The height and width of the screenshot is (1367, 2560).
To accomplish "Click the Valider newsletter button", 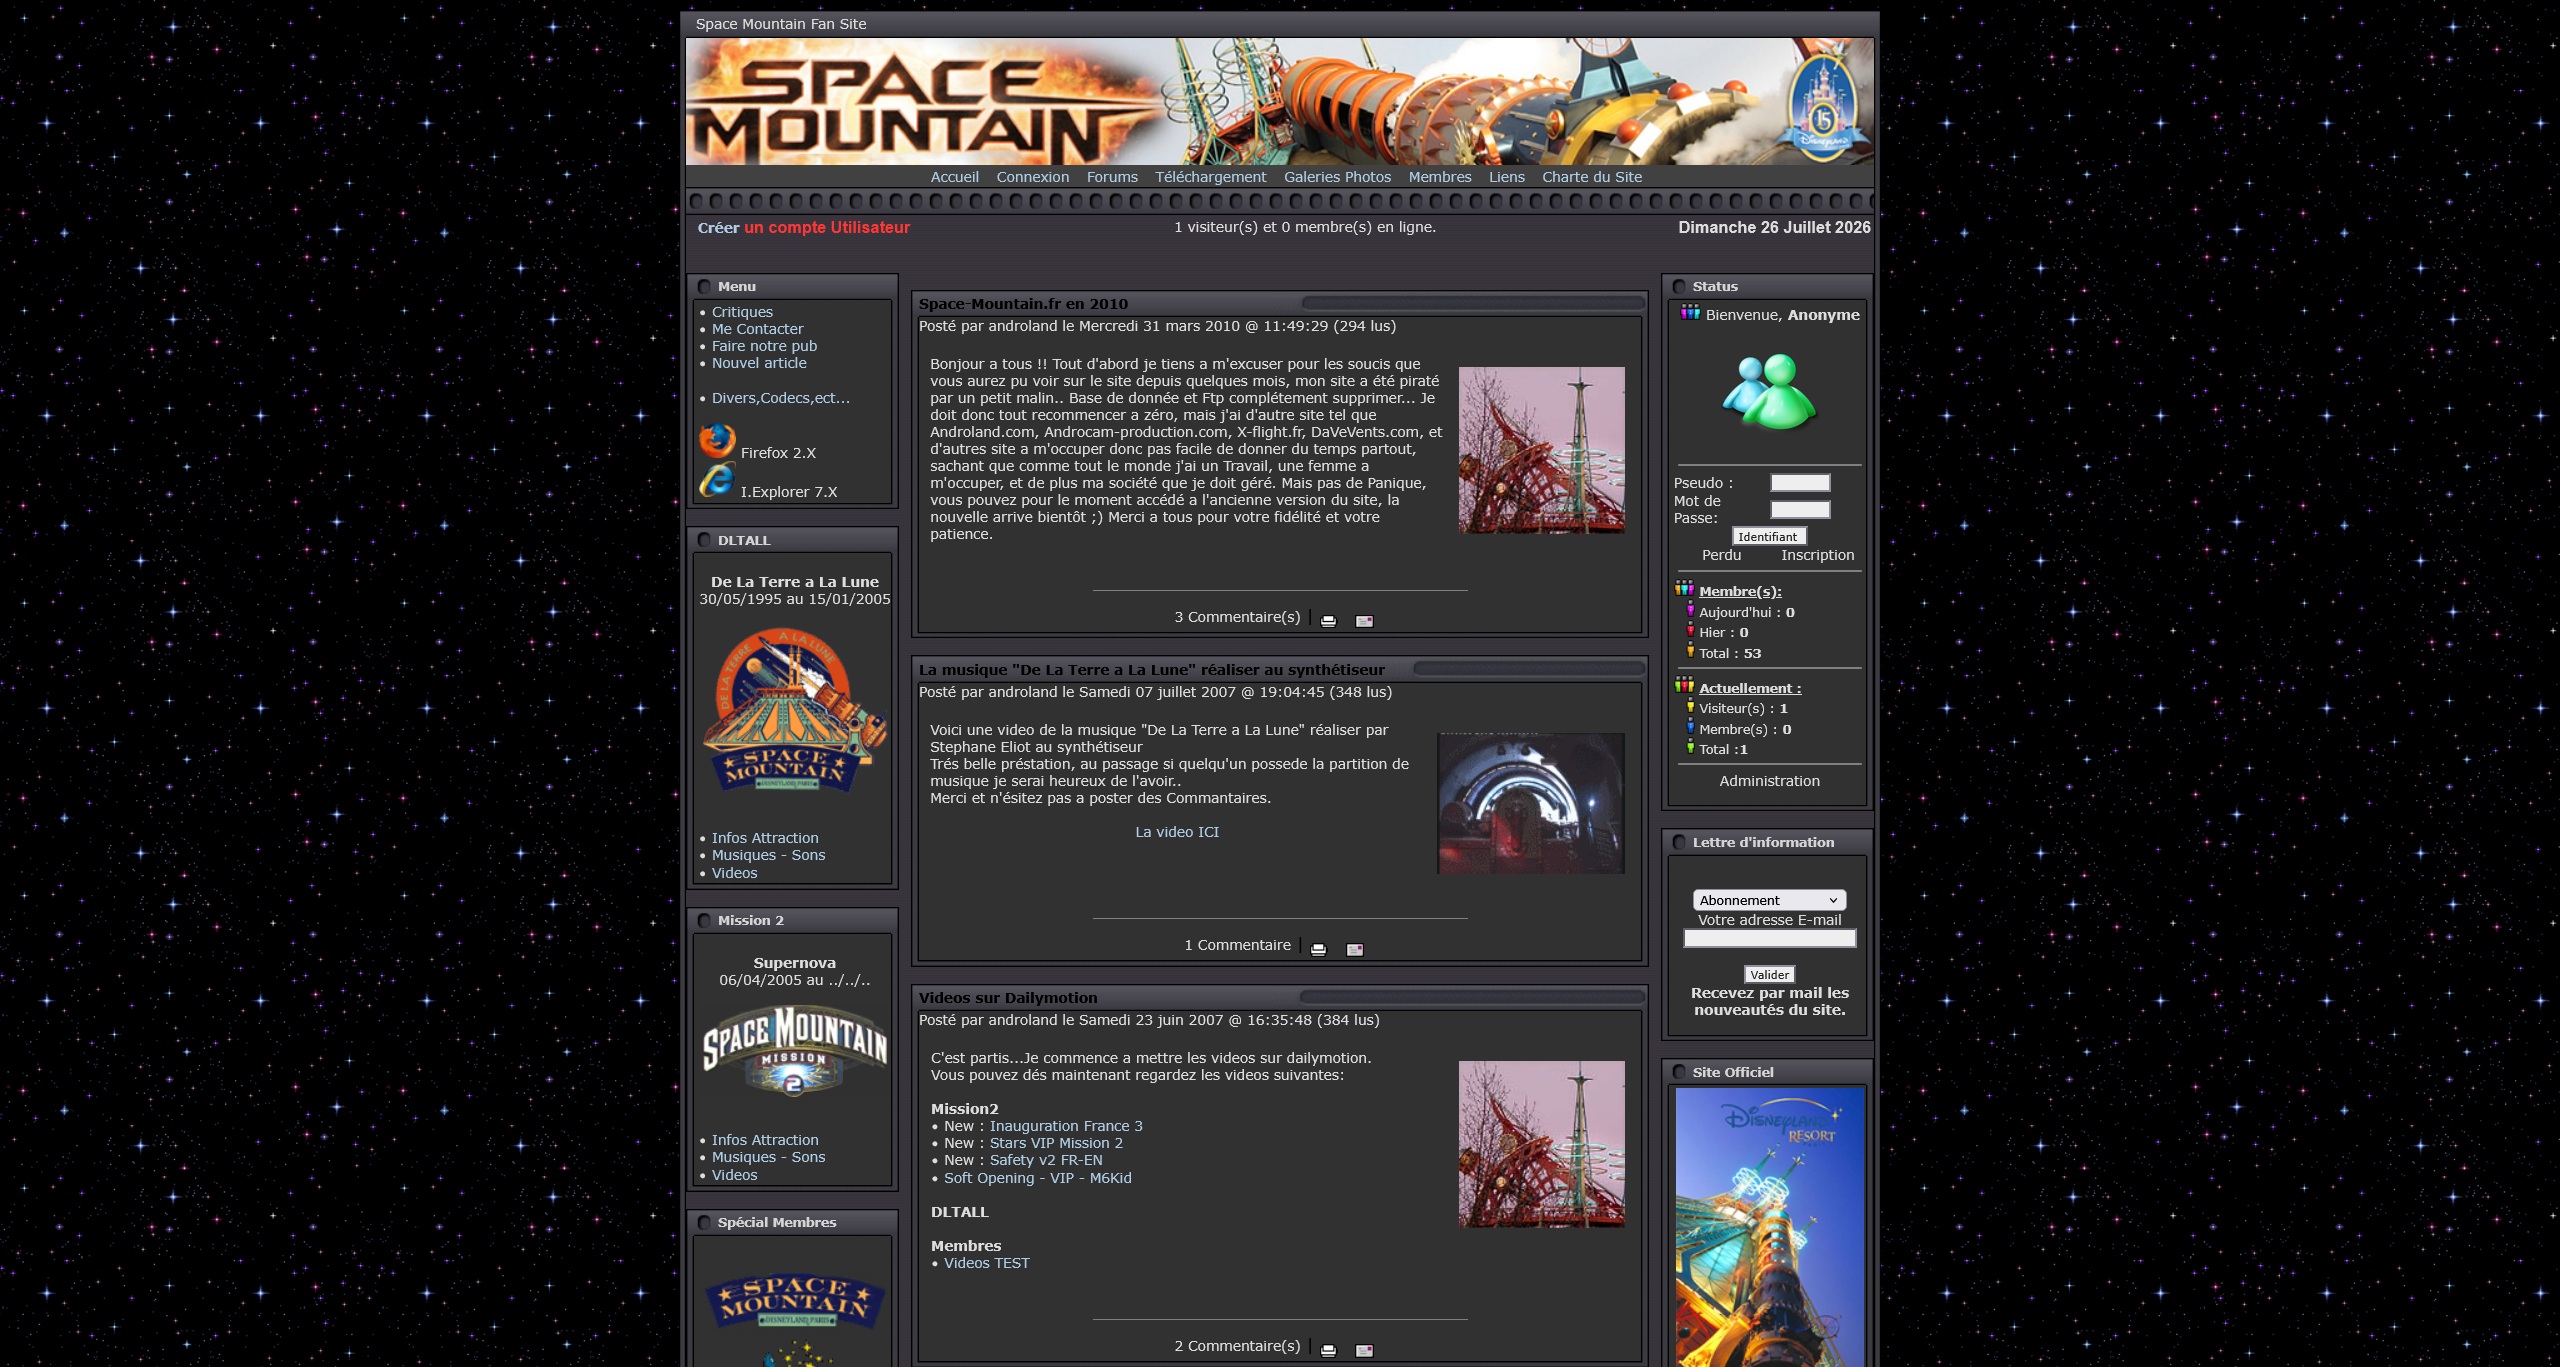I will [x=1769, y=974].
